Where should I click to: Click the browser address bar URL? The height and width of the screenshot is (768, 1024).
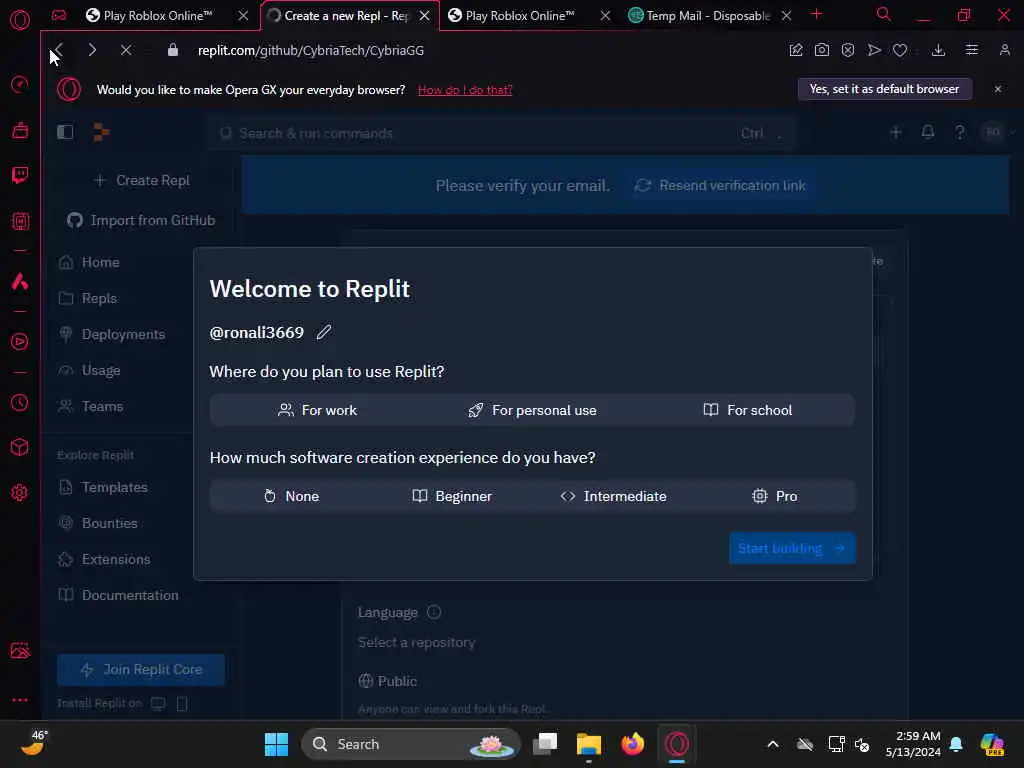[311, 50]
